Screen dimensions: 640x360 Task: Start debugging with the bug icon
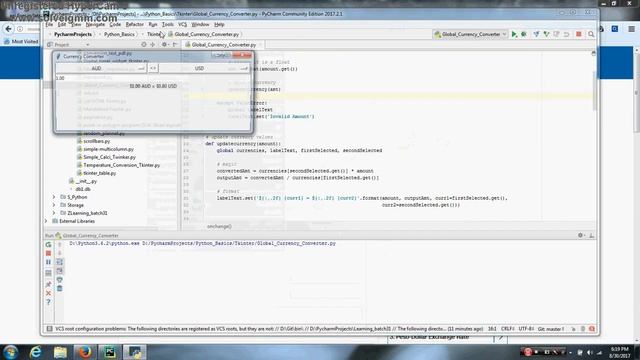(x=524, y=34)
